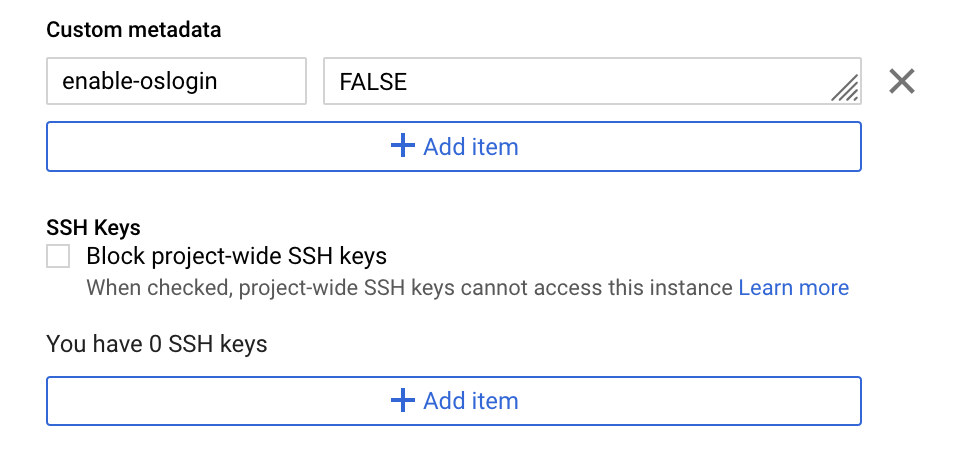
Task: Remove the enable-oslogin metadata item
Action: pyautogui.click(x=902, y=82)
